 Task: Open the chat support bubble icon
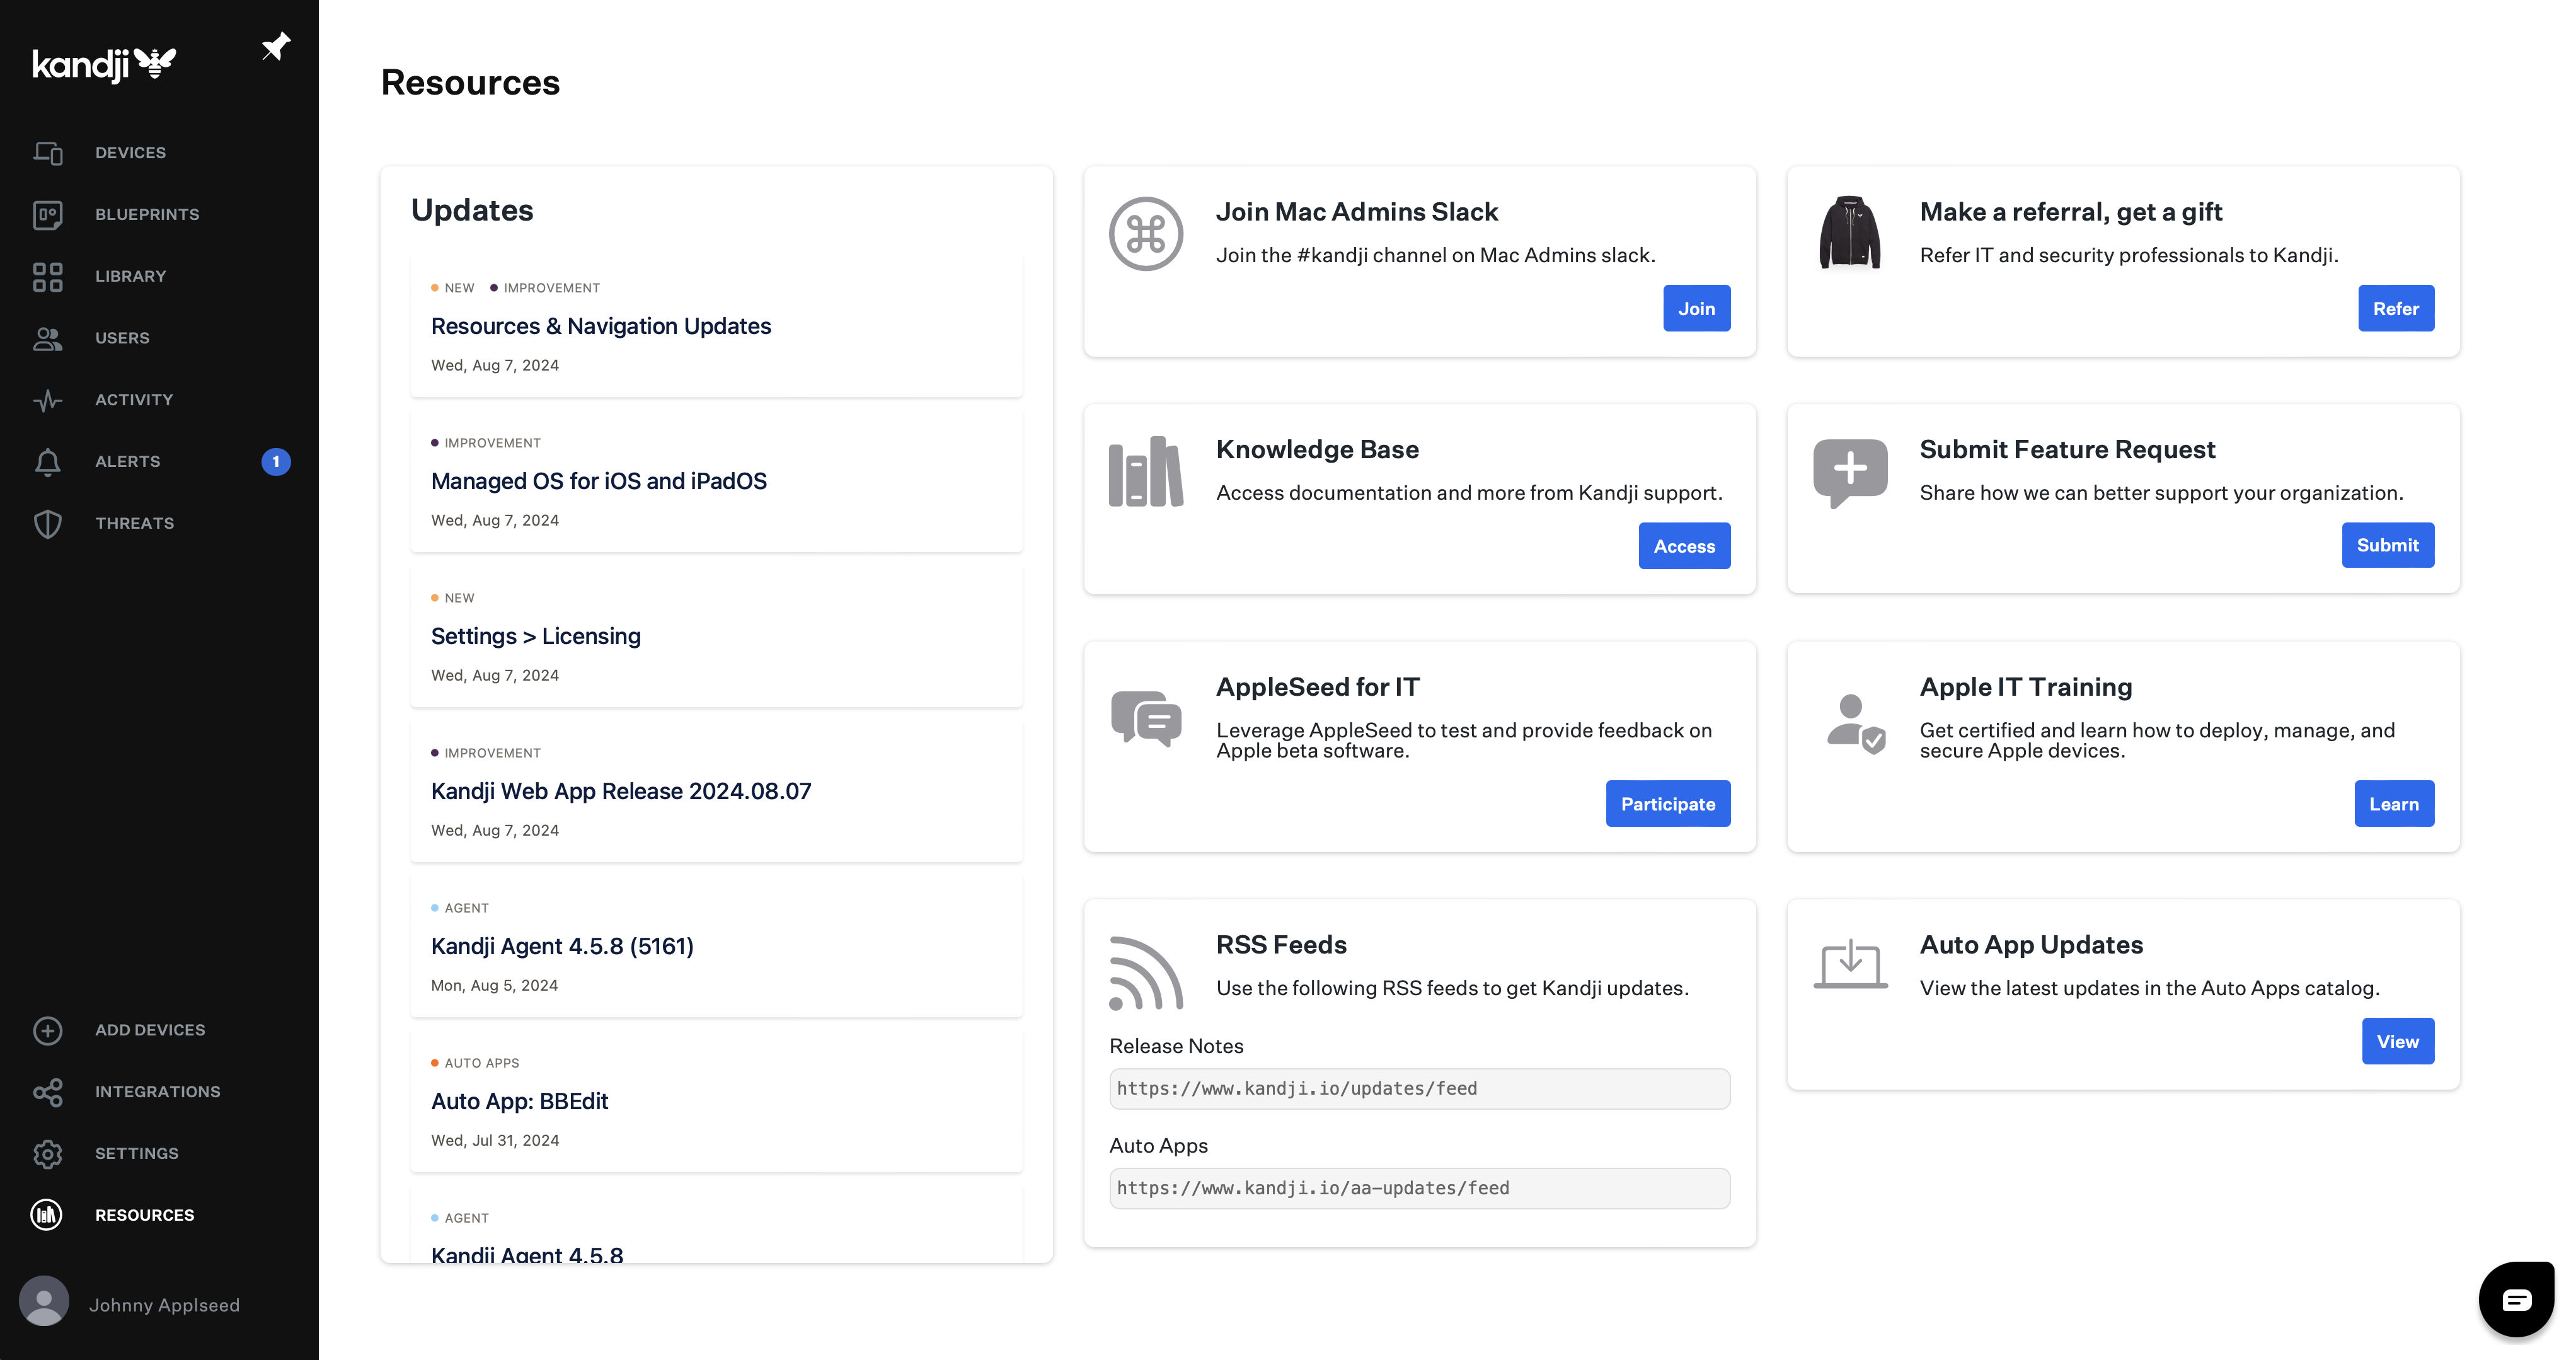point(2516,1299)
